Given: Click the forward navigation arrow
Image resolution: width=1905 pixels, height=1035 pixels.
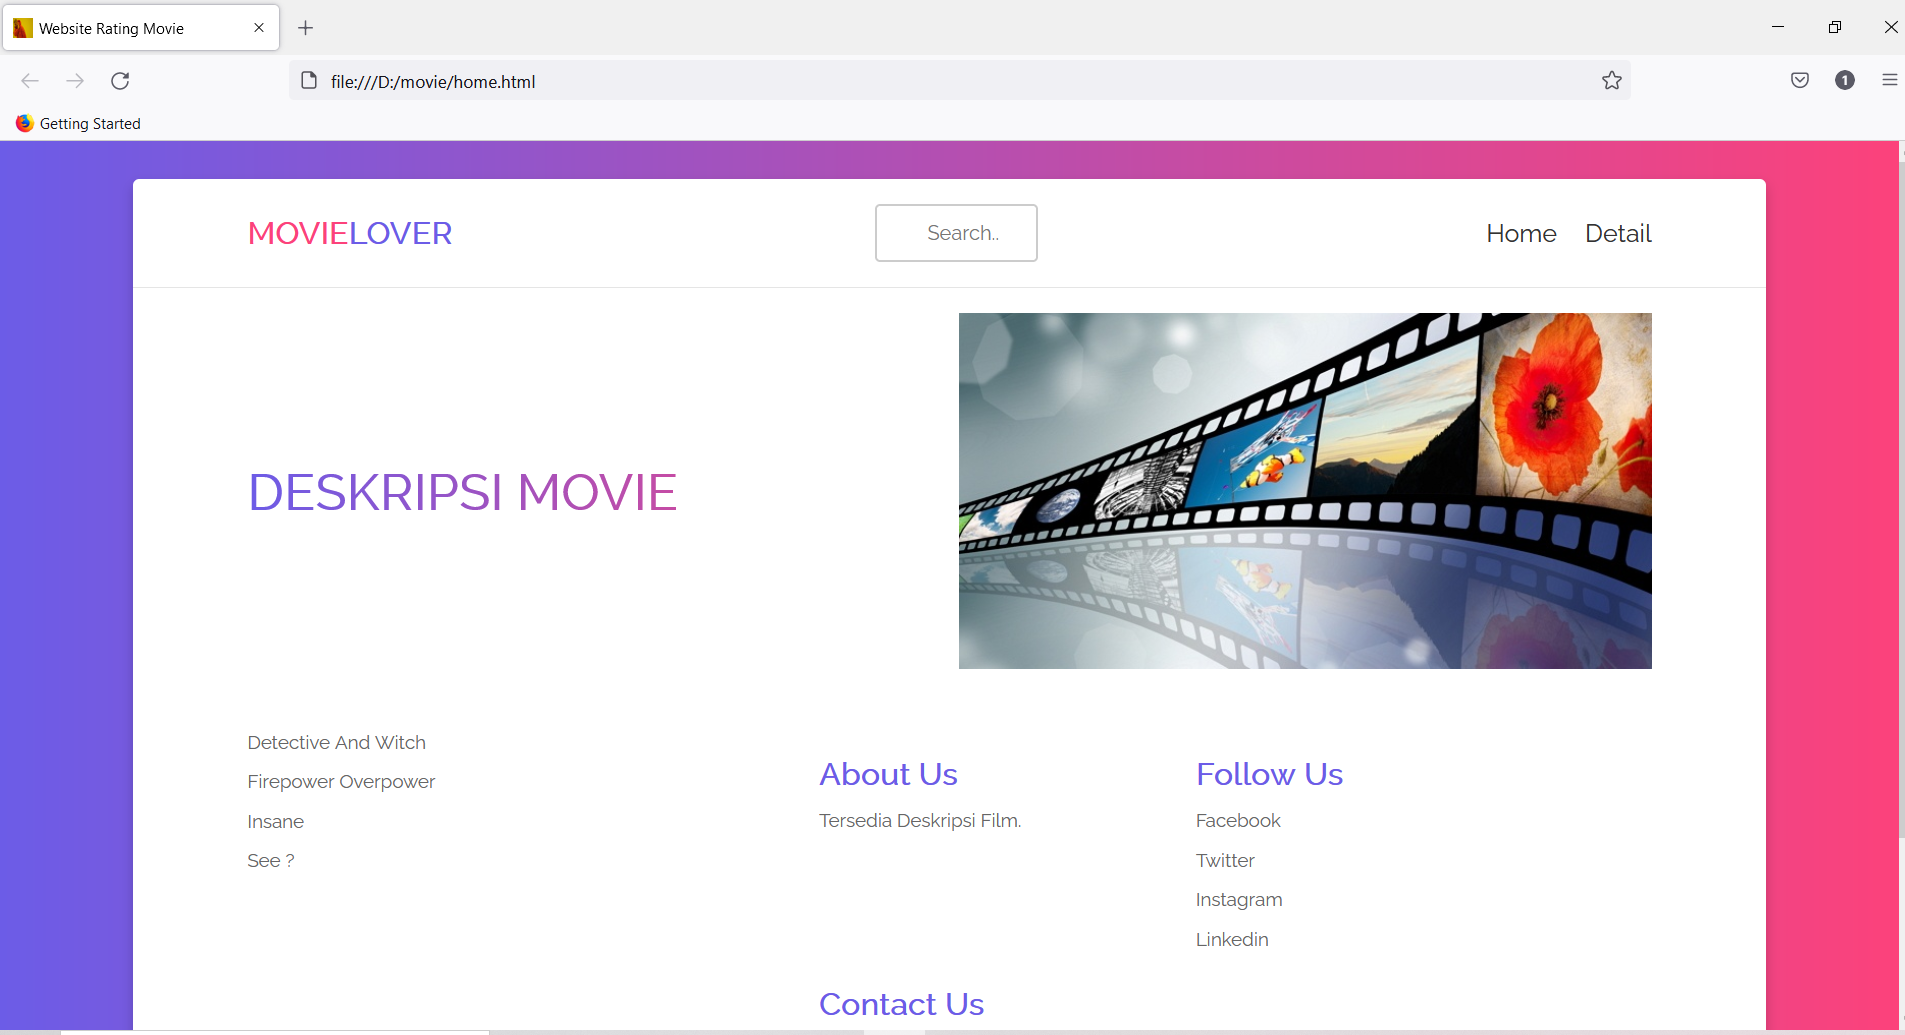Looking at the screenshot, I should coord(76,81).
